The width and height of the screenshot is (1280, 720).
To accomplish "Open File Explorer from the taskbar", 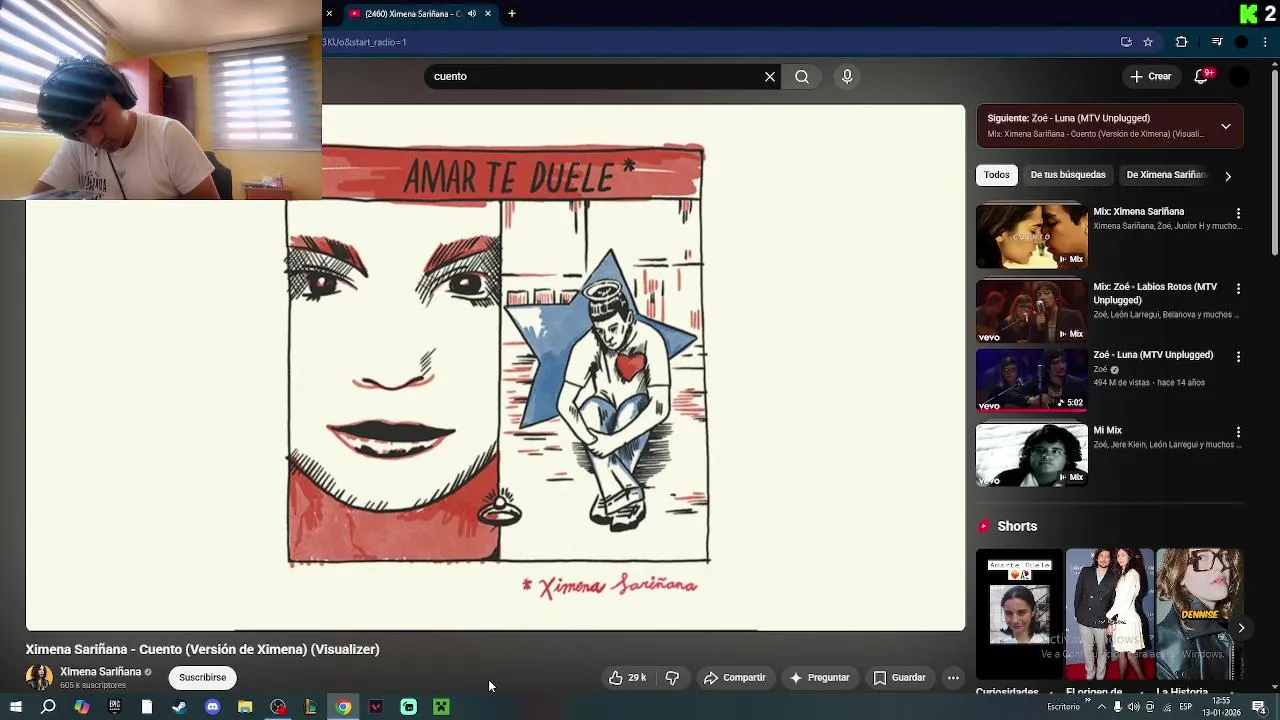I will (x=245, y=707).
